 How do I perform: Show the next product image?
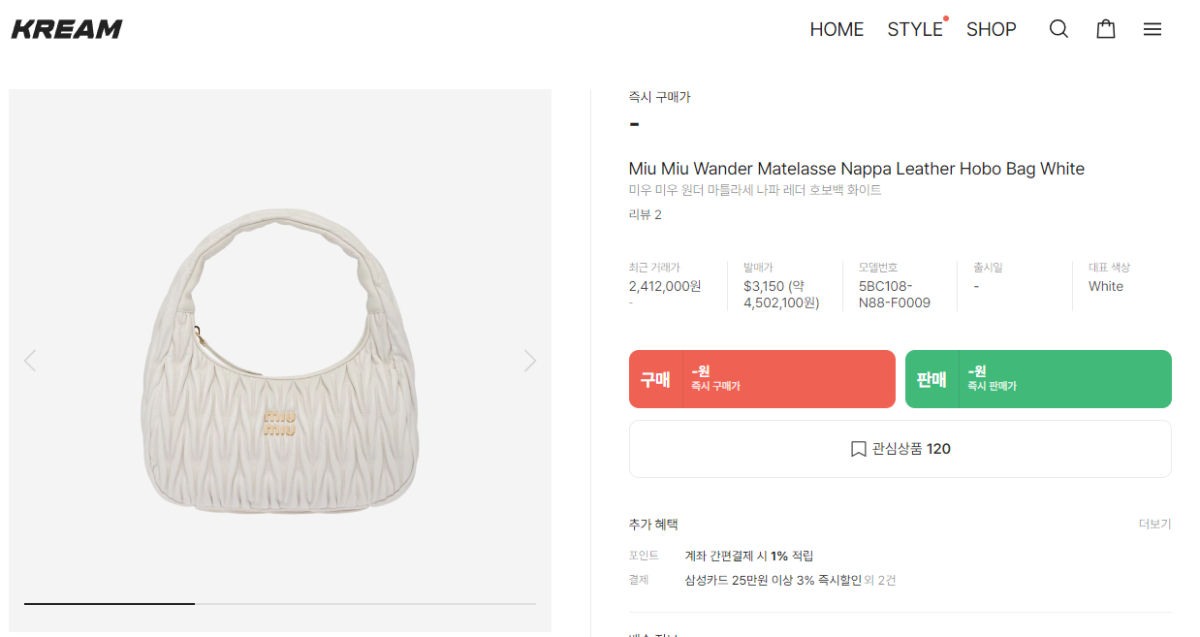point(530,361)
